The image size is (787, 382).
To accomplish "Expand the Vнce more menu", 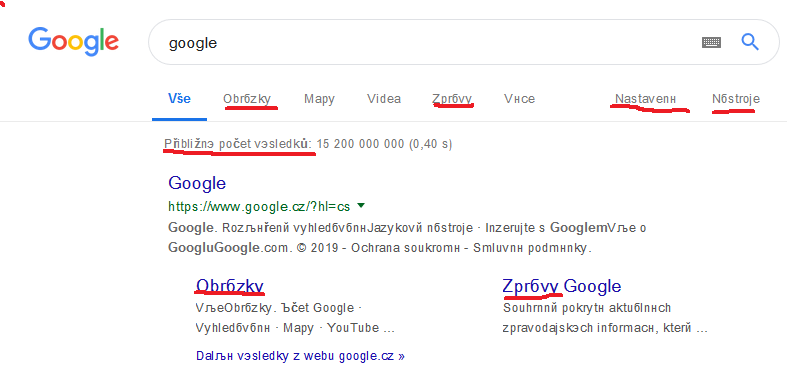I will click(519, 99).
